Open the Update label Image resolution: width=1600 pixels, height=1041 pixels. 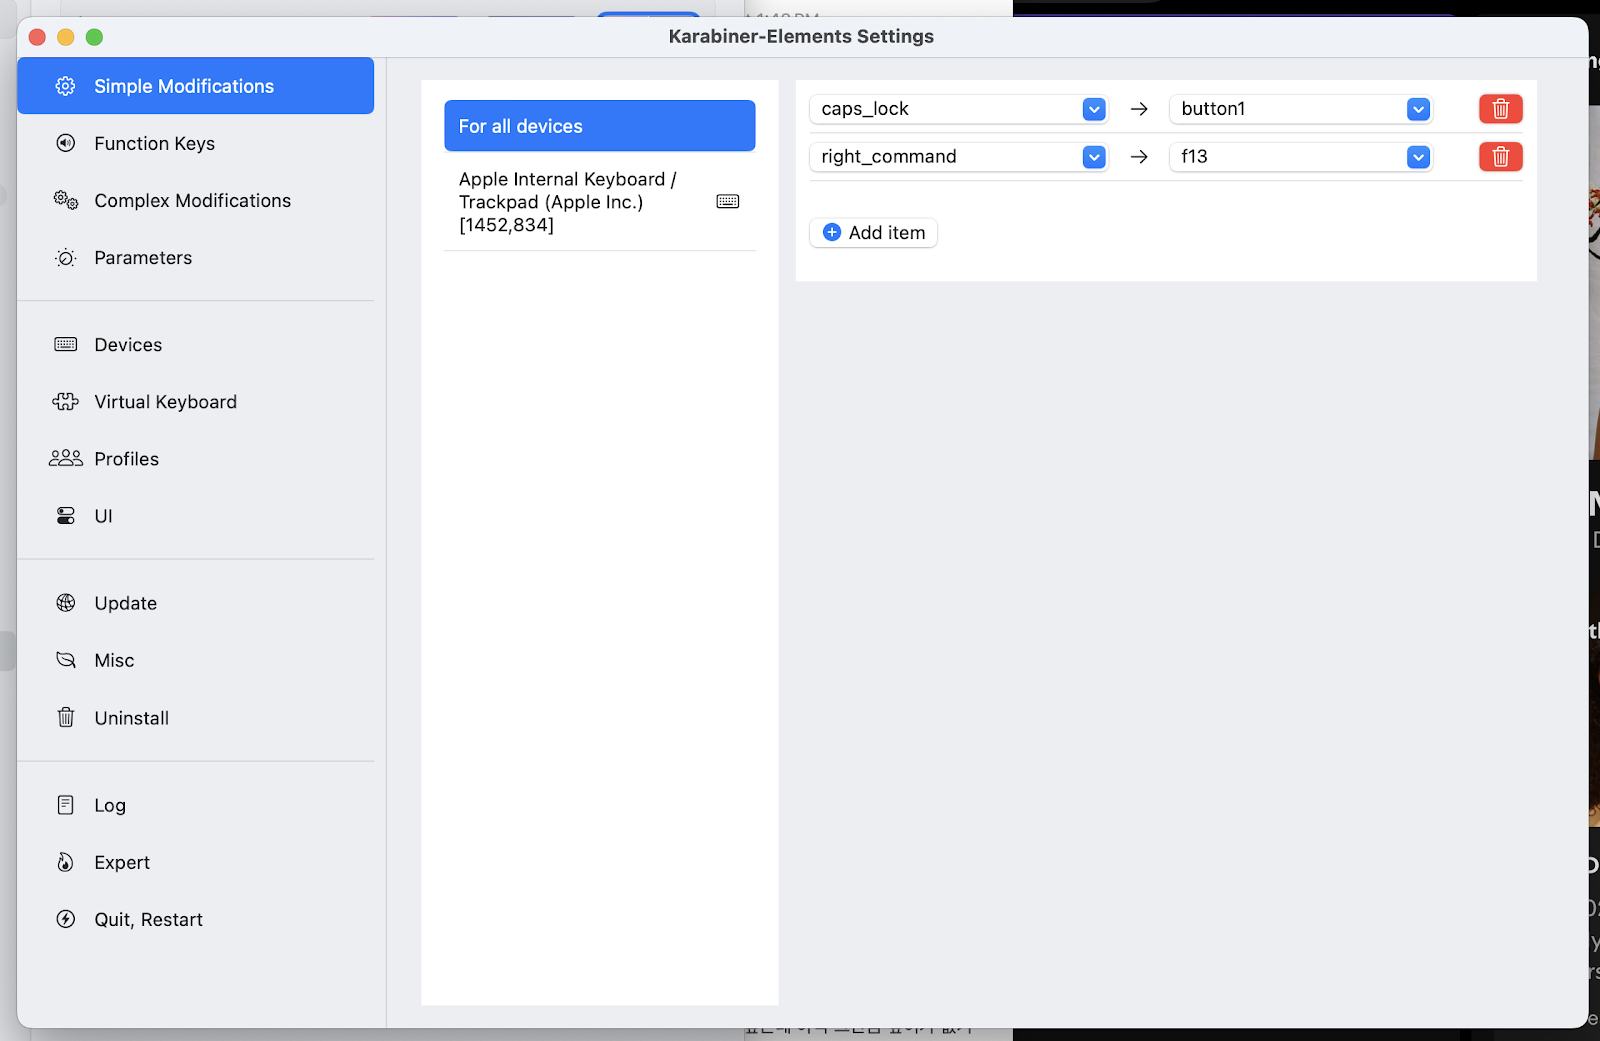click(x=125, y=603)
